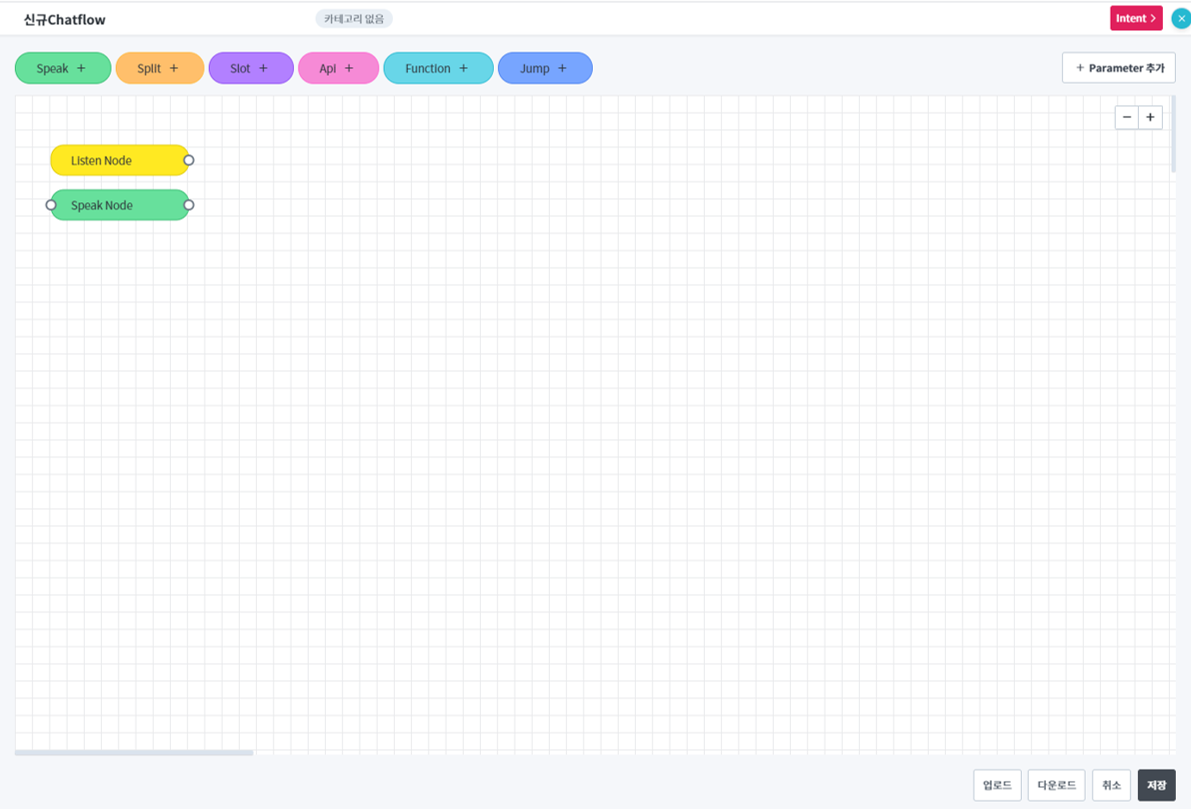
Task: Add a Slot node from palette
Action: tap(250, 68)
